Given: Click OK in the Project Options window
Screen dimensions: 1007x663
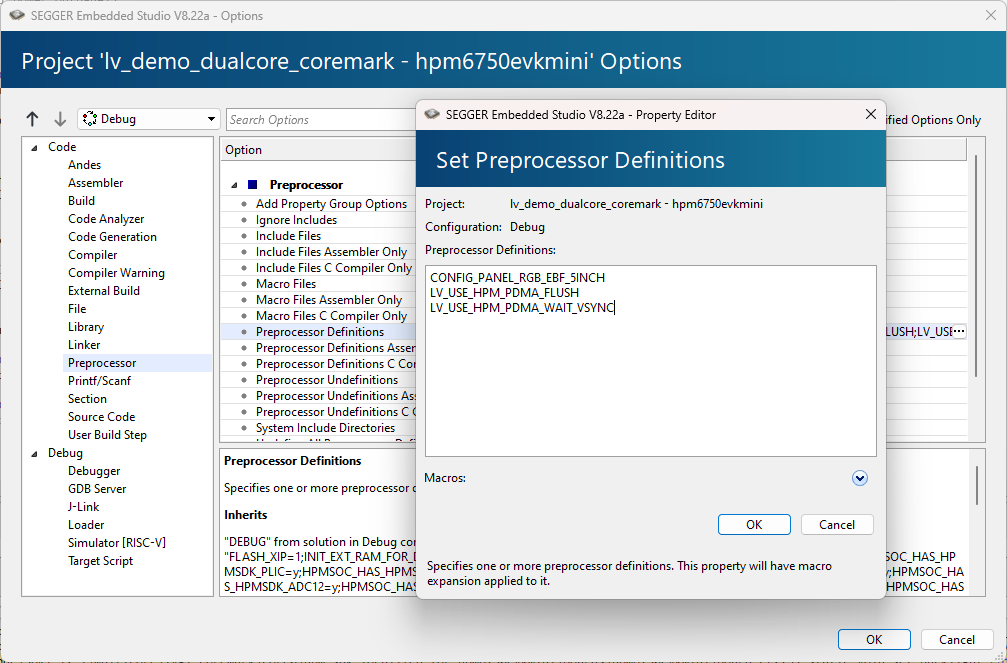Looking at the screenshot, I should 874,639.
